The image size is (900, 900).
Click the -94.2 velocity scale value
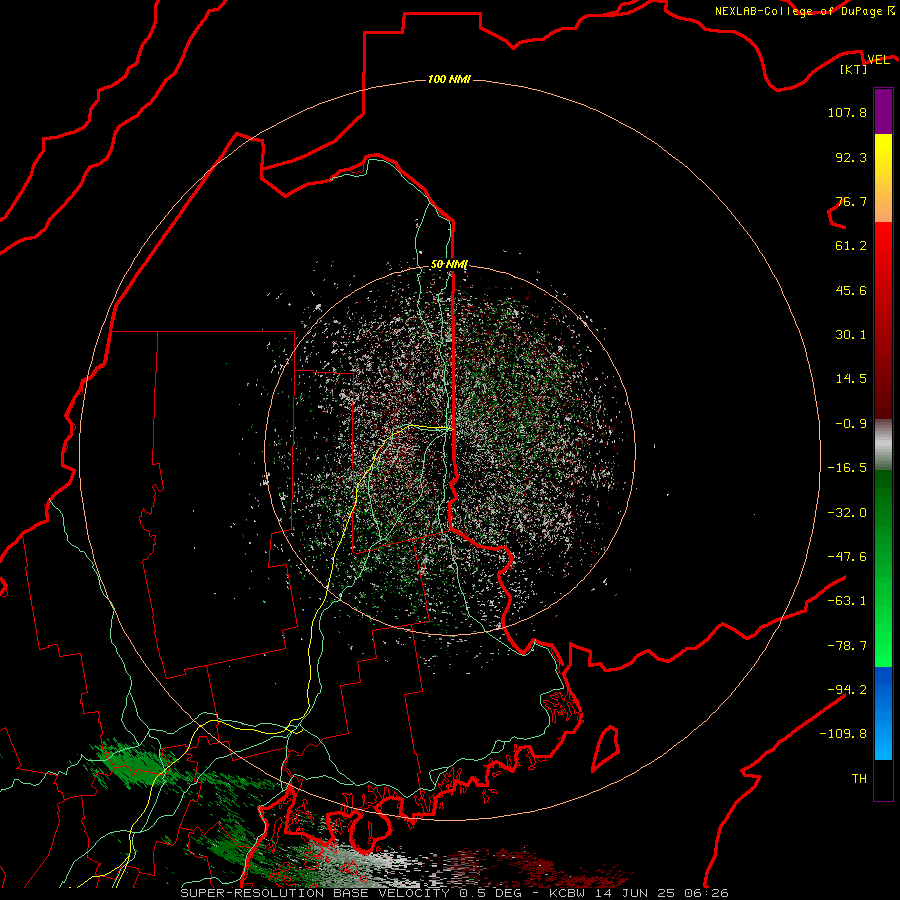[847, 690]
